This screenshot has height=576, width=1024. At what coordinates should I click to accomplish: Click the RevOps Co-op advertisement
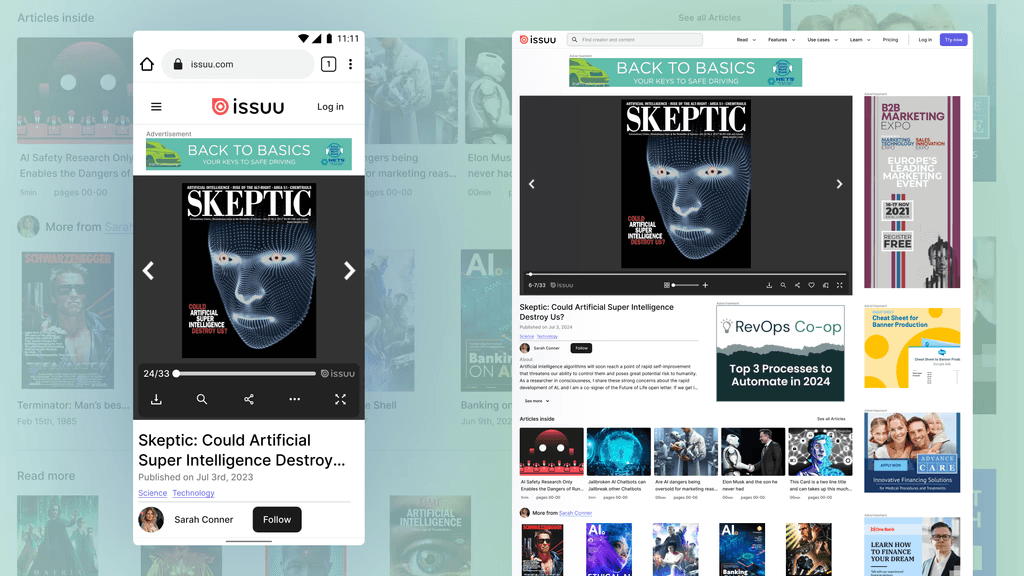tap(780, 353)
